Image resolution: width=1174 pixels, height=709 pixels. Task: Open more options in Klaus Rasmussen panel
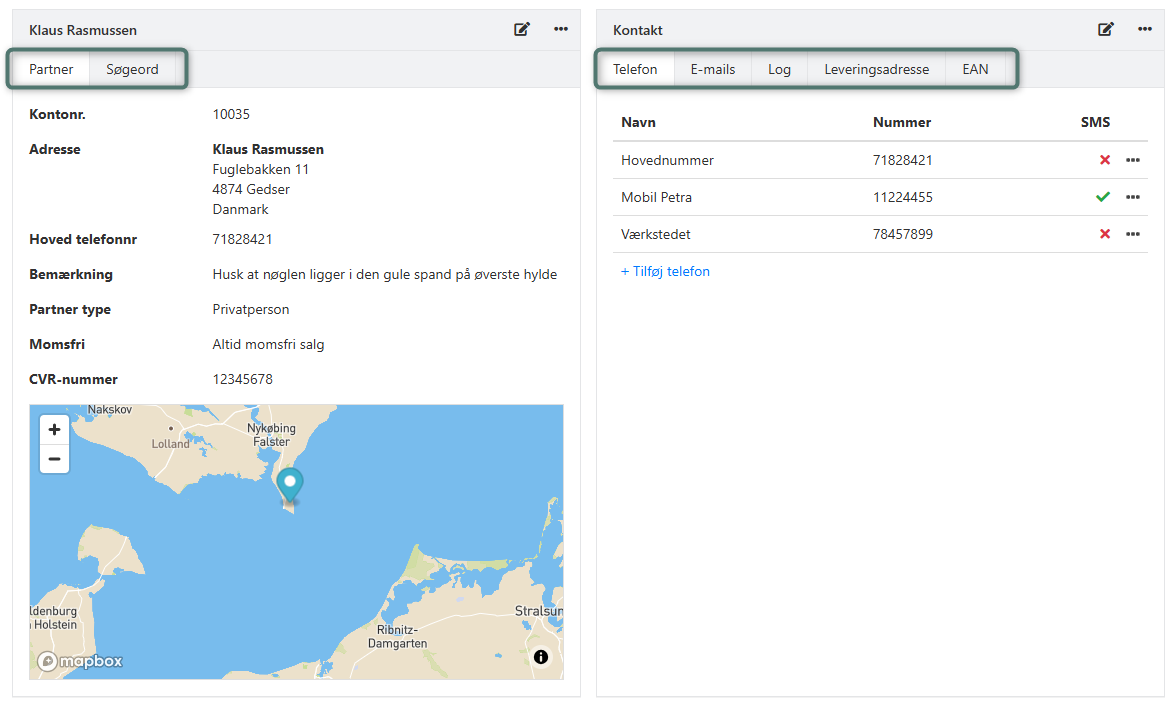pos(561,30)
